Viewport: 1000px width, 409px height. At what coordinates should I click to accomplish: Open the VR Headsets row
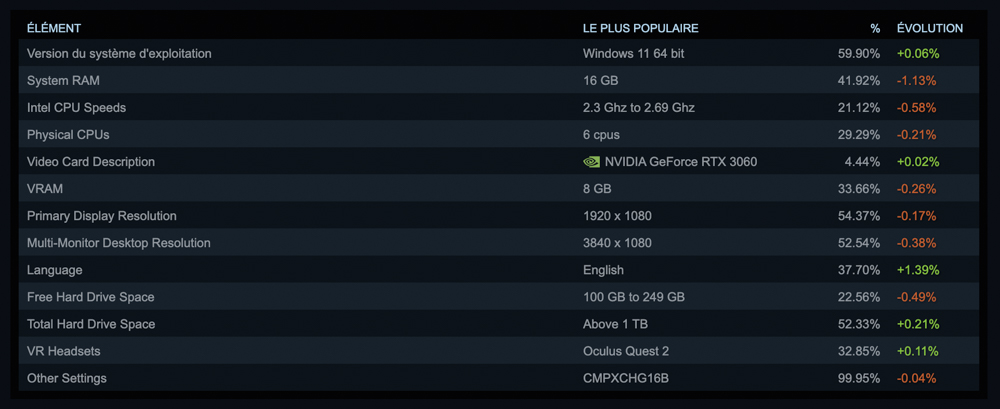click(x=499, y=351)
